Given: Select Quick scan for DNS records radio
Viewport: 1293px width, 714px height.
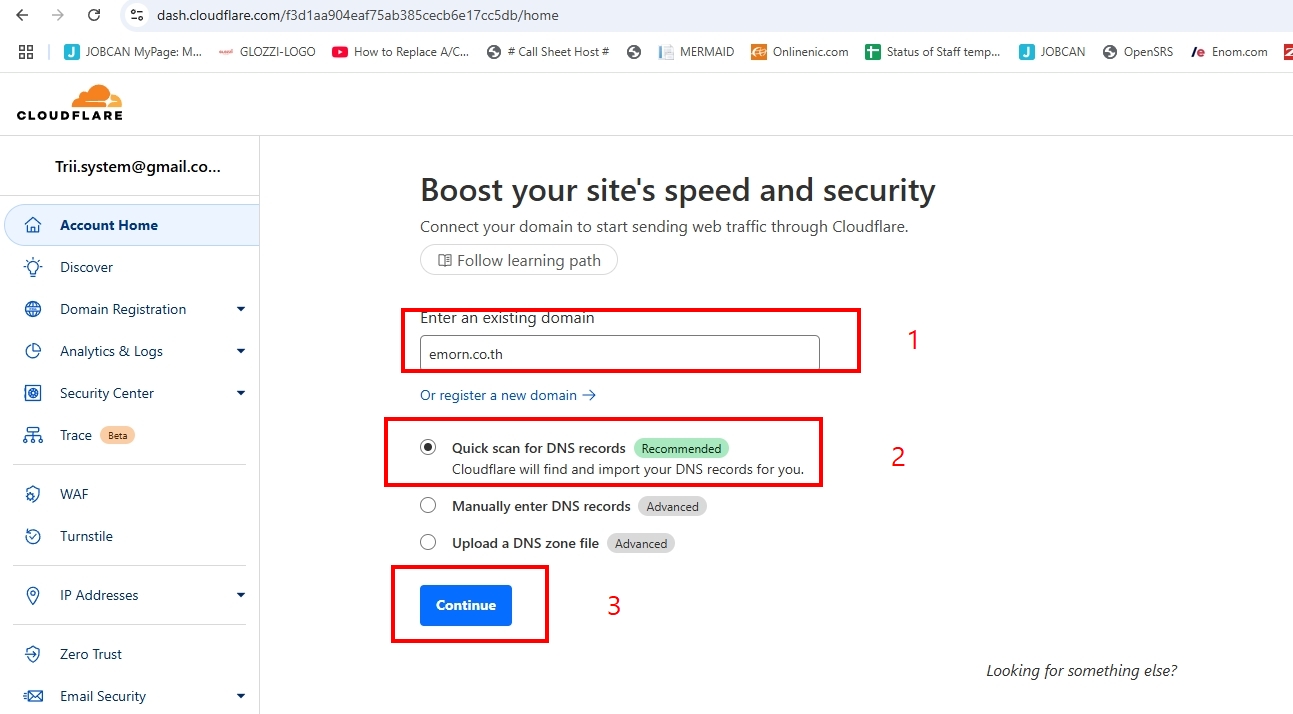Looking at the screenshot, I should [428, 447].
